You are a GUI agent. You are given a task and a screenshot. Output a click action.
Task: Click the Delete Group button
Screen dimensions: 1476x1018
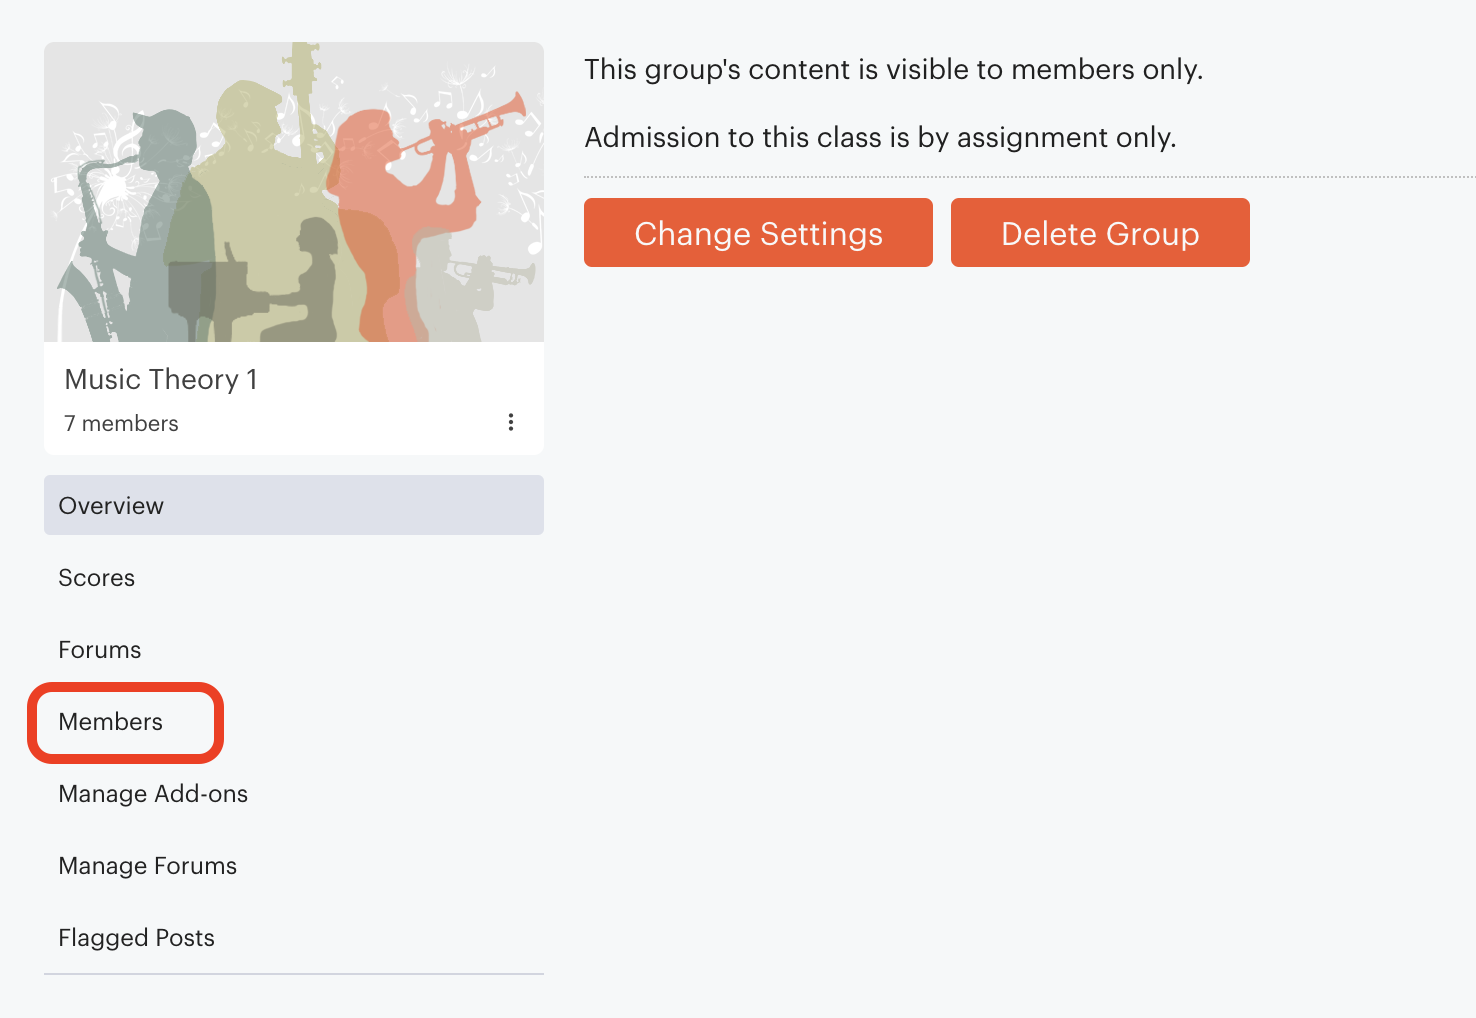coord(1100,232)
